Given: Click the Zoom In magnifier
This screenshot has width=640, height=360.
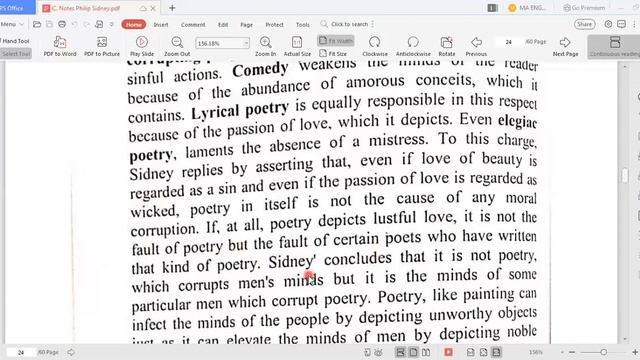Looking at the screenshot, I should 265,46.
